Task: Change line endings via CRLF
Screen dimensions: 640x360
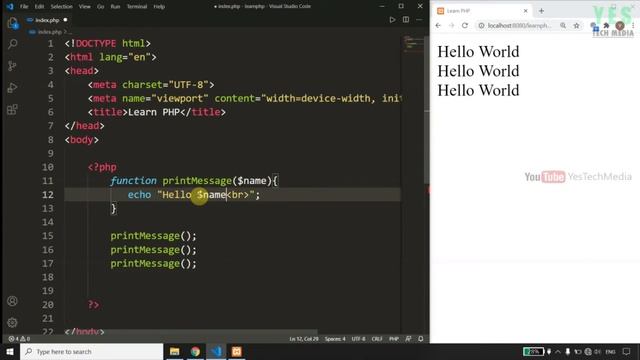Action: (x=377, y=339)
